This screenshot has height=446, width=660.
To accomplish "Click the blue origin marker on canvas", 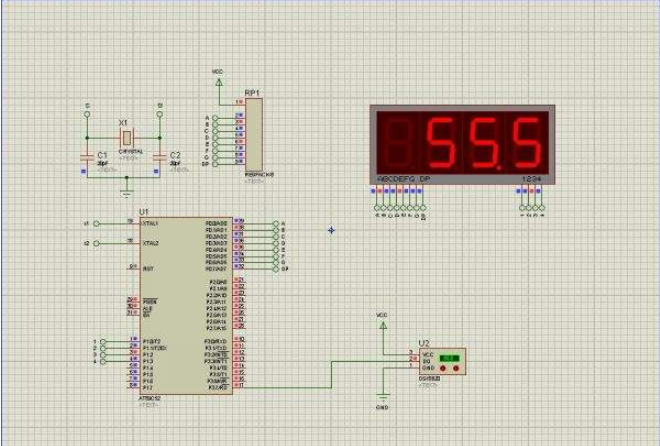I will [331, 230].
